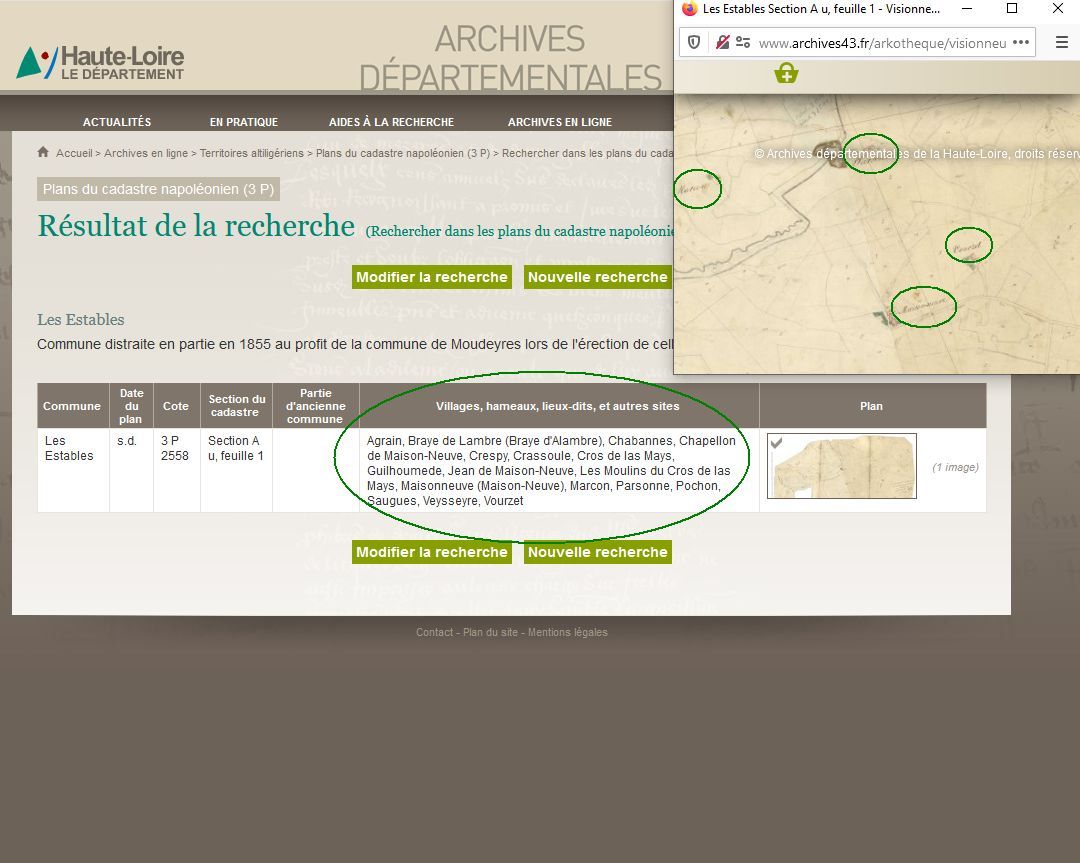Open the page actions three-dots menu
Image resolution: width=1080 pixels, height=863 pixels.
[1020, 43]
